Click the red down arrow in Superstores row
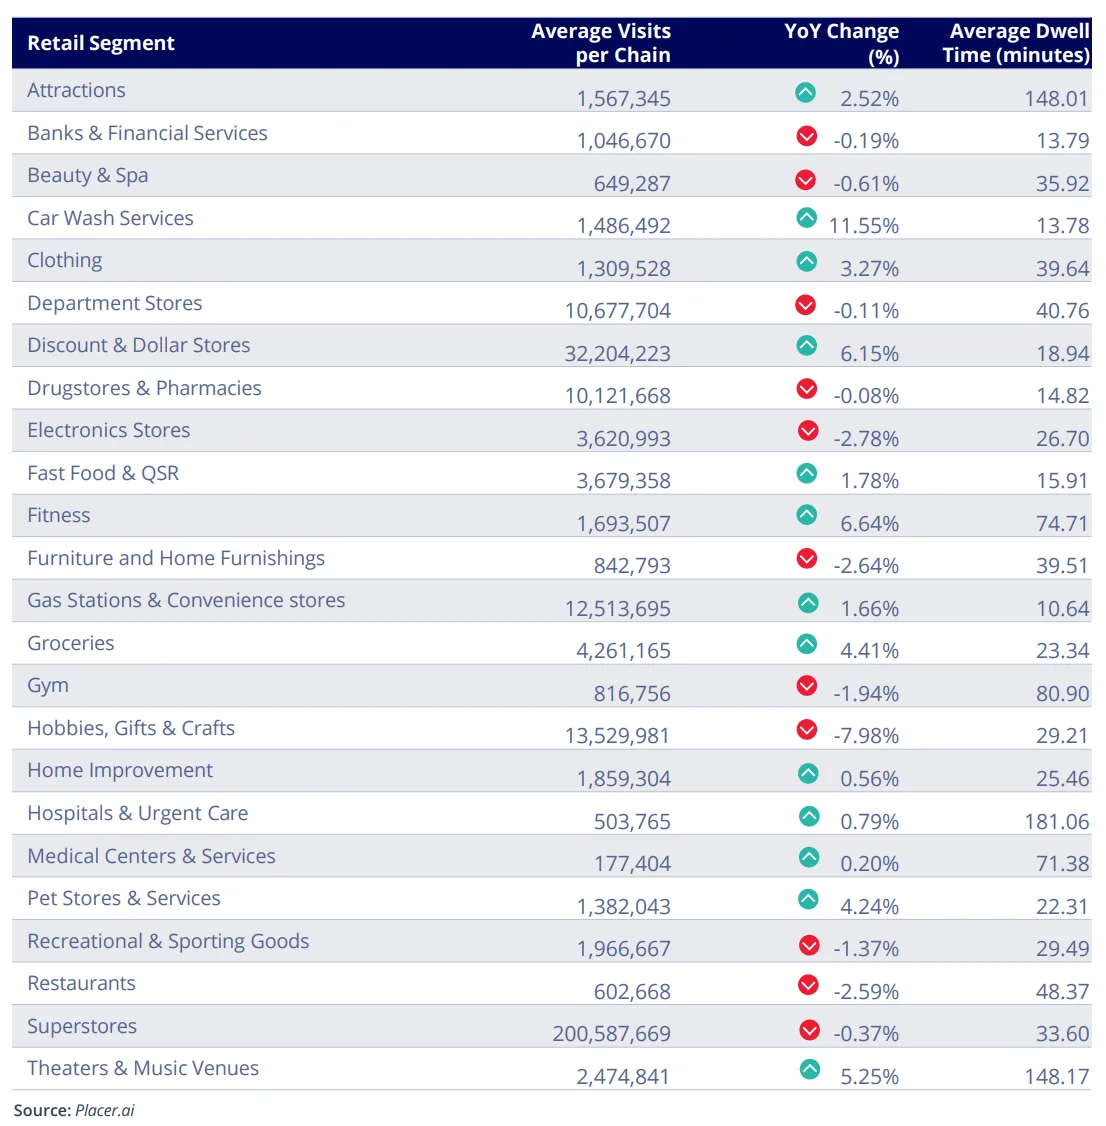The image size is (1106, 1126). coord(809,1029)
